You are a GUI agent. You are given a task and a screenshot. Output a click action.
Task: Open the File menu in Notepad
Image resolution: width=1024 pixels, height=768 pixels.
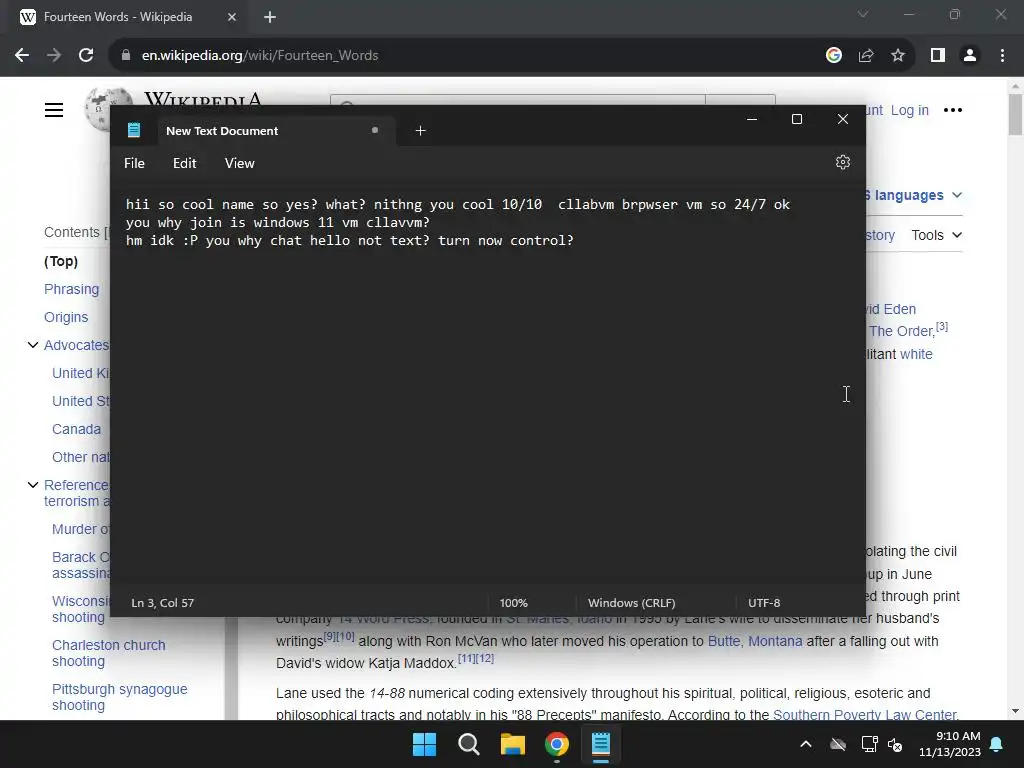[134, 163]
